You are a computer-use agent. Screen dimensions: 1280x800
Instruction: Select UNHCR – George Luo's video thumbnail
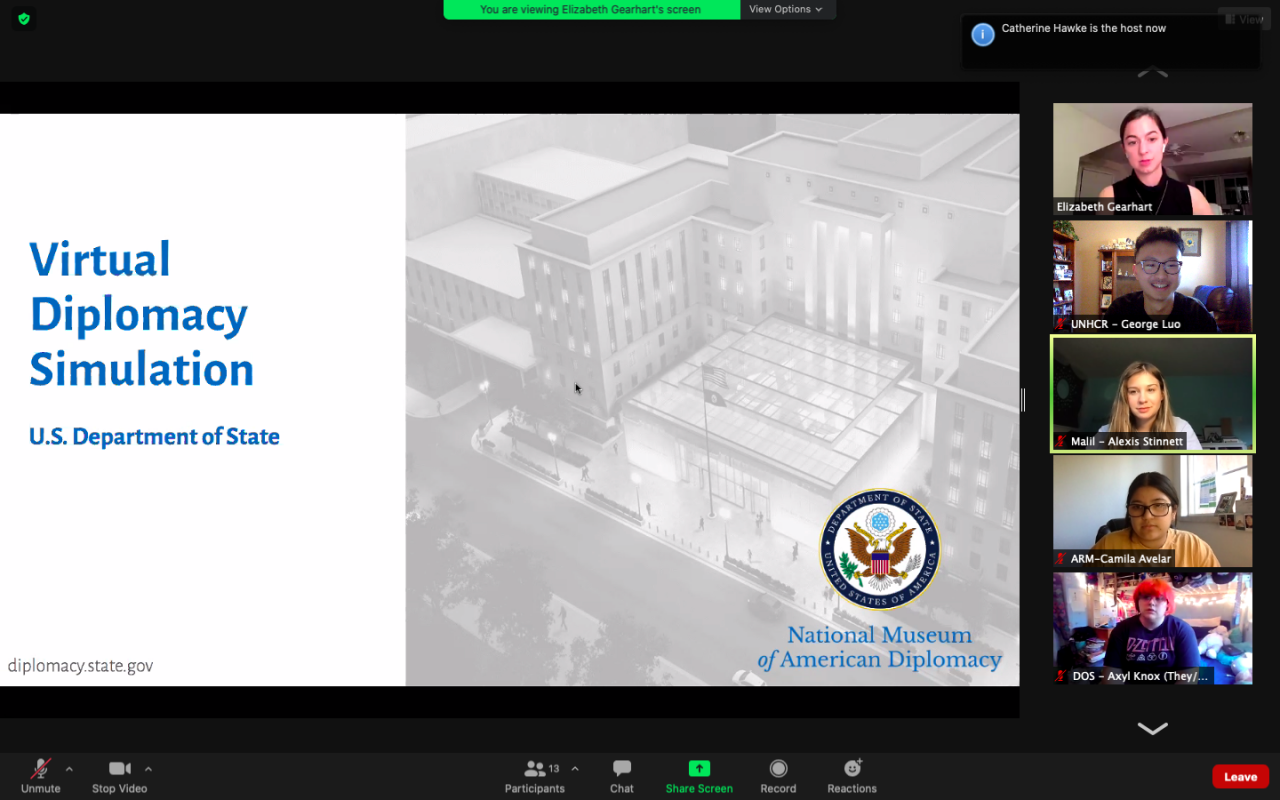click(x=1152, y=276)
